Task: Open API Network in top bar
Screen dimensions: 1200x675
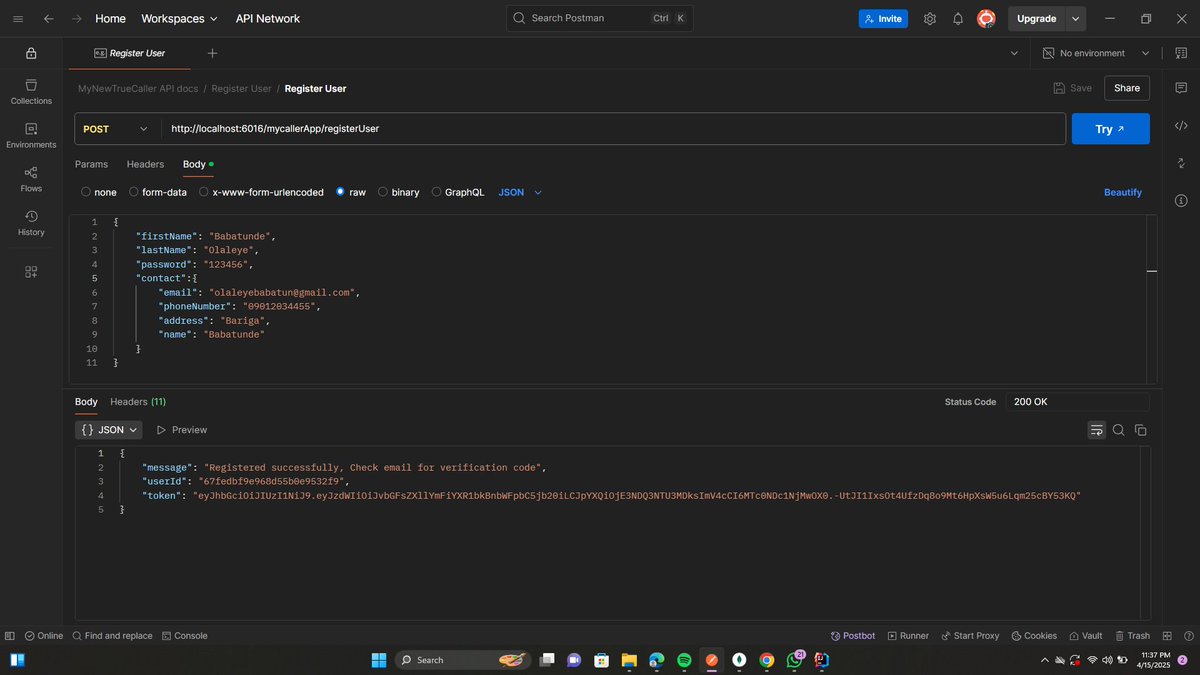Action: (267, 18)
